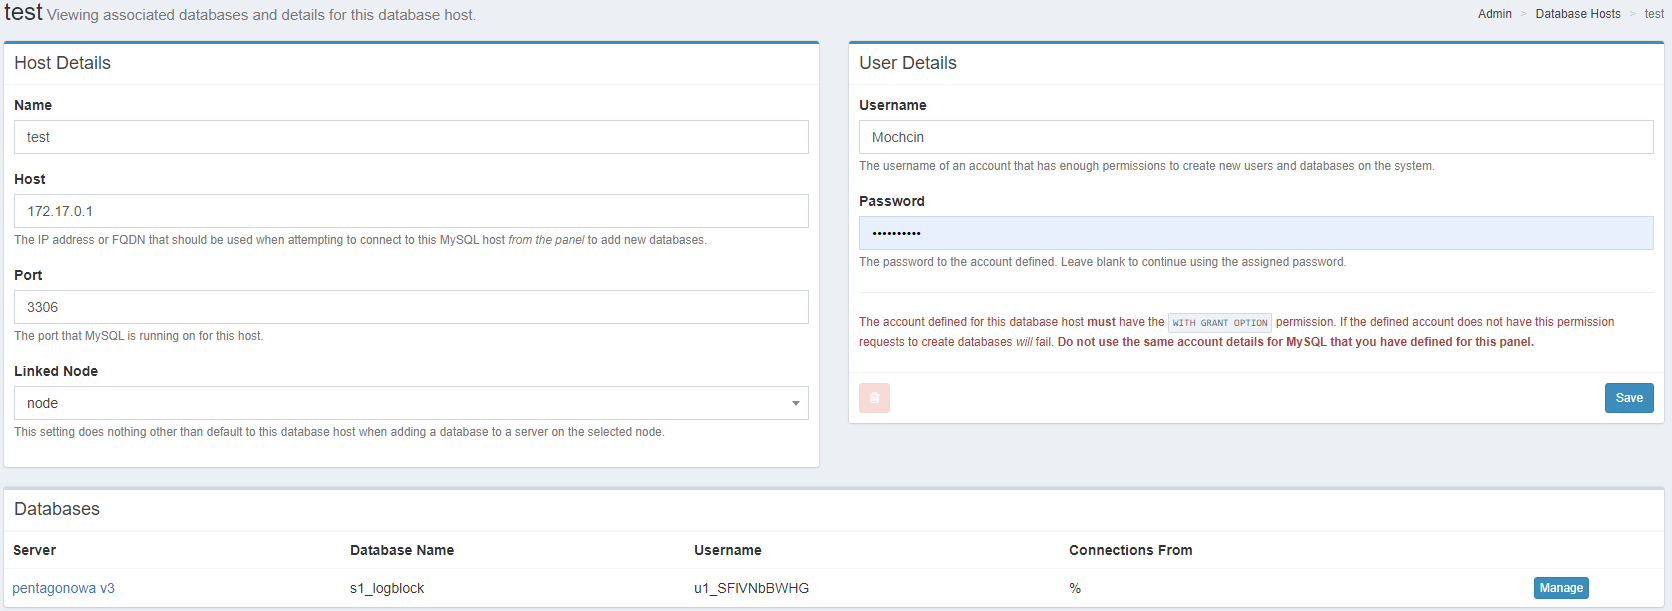Focus the Password input field

coord(1255,233)
